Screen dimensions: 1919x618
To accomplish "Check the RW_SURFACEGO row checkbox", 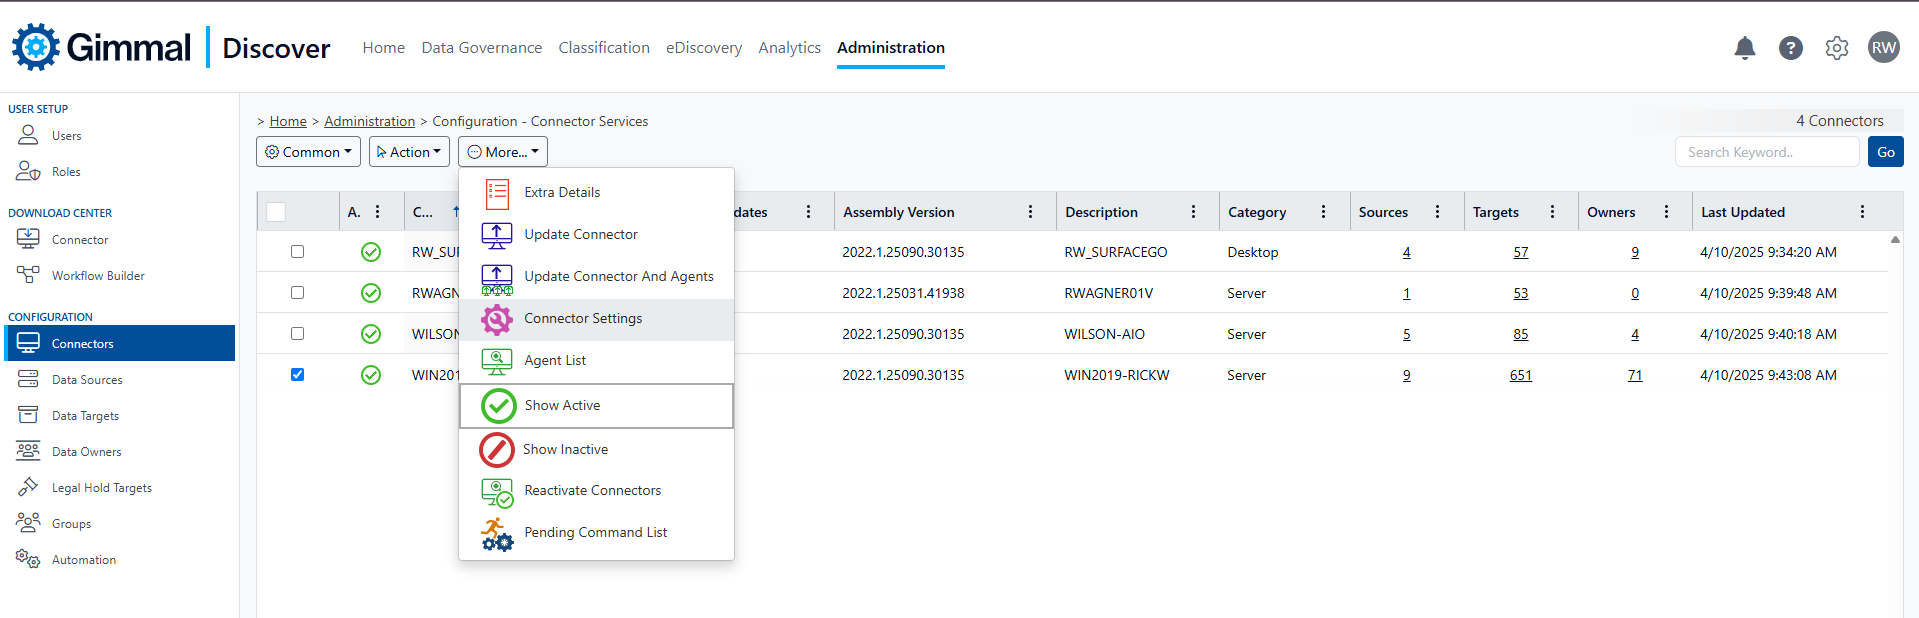I will click(x=297, y=252).
